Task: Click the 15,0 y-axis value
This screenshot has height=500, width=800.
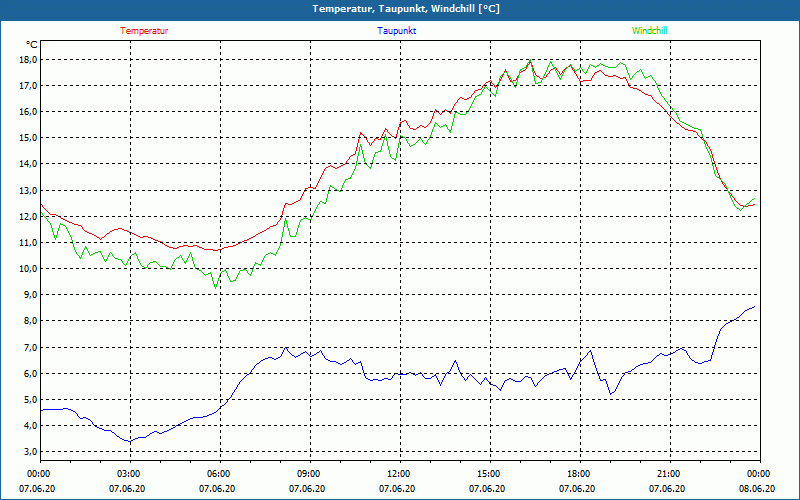Action: click(x=29, y=138)
